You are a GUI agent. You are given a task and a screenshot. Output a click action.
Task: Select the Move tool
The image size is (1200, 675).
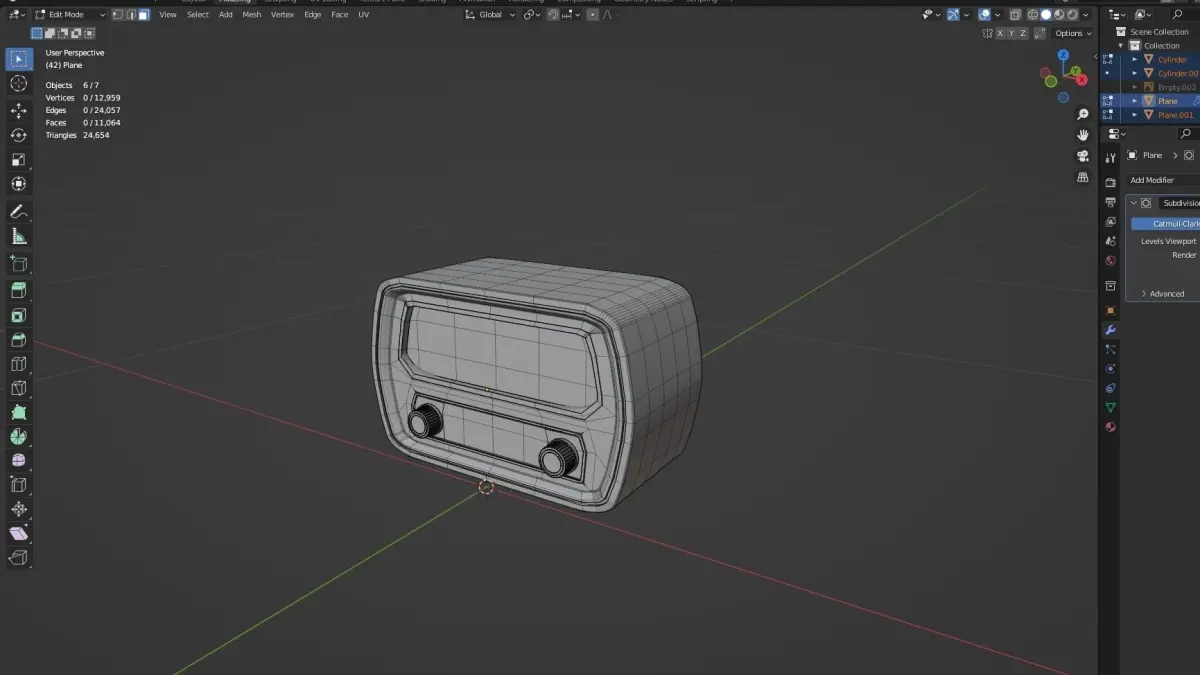[18, 110]
